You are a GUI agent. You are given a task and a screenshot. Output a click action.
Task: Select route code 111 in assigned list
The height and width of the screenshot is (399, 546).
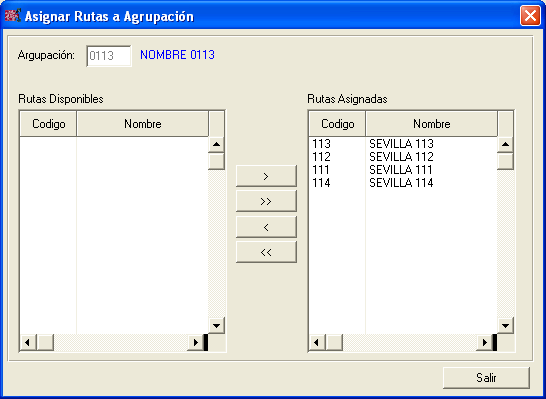[x=321, y=170]
